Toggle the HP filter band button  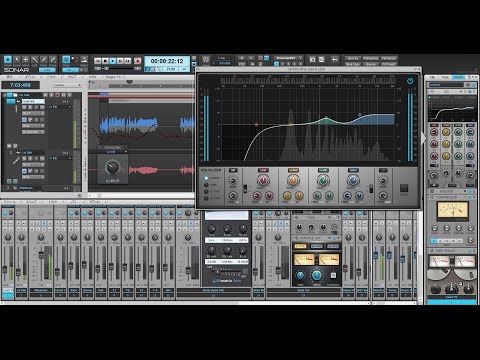[233, 170]
